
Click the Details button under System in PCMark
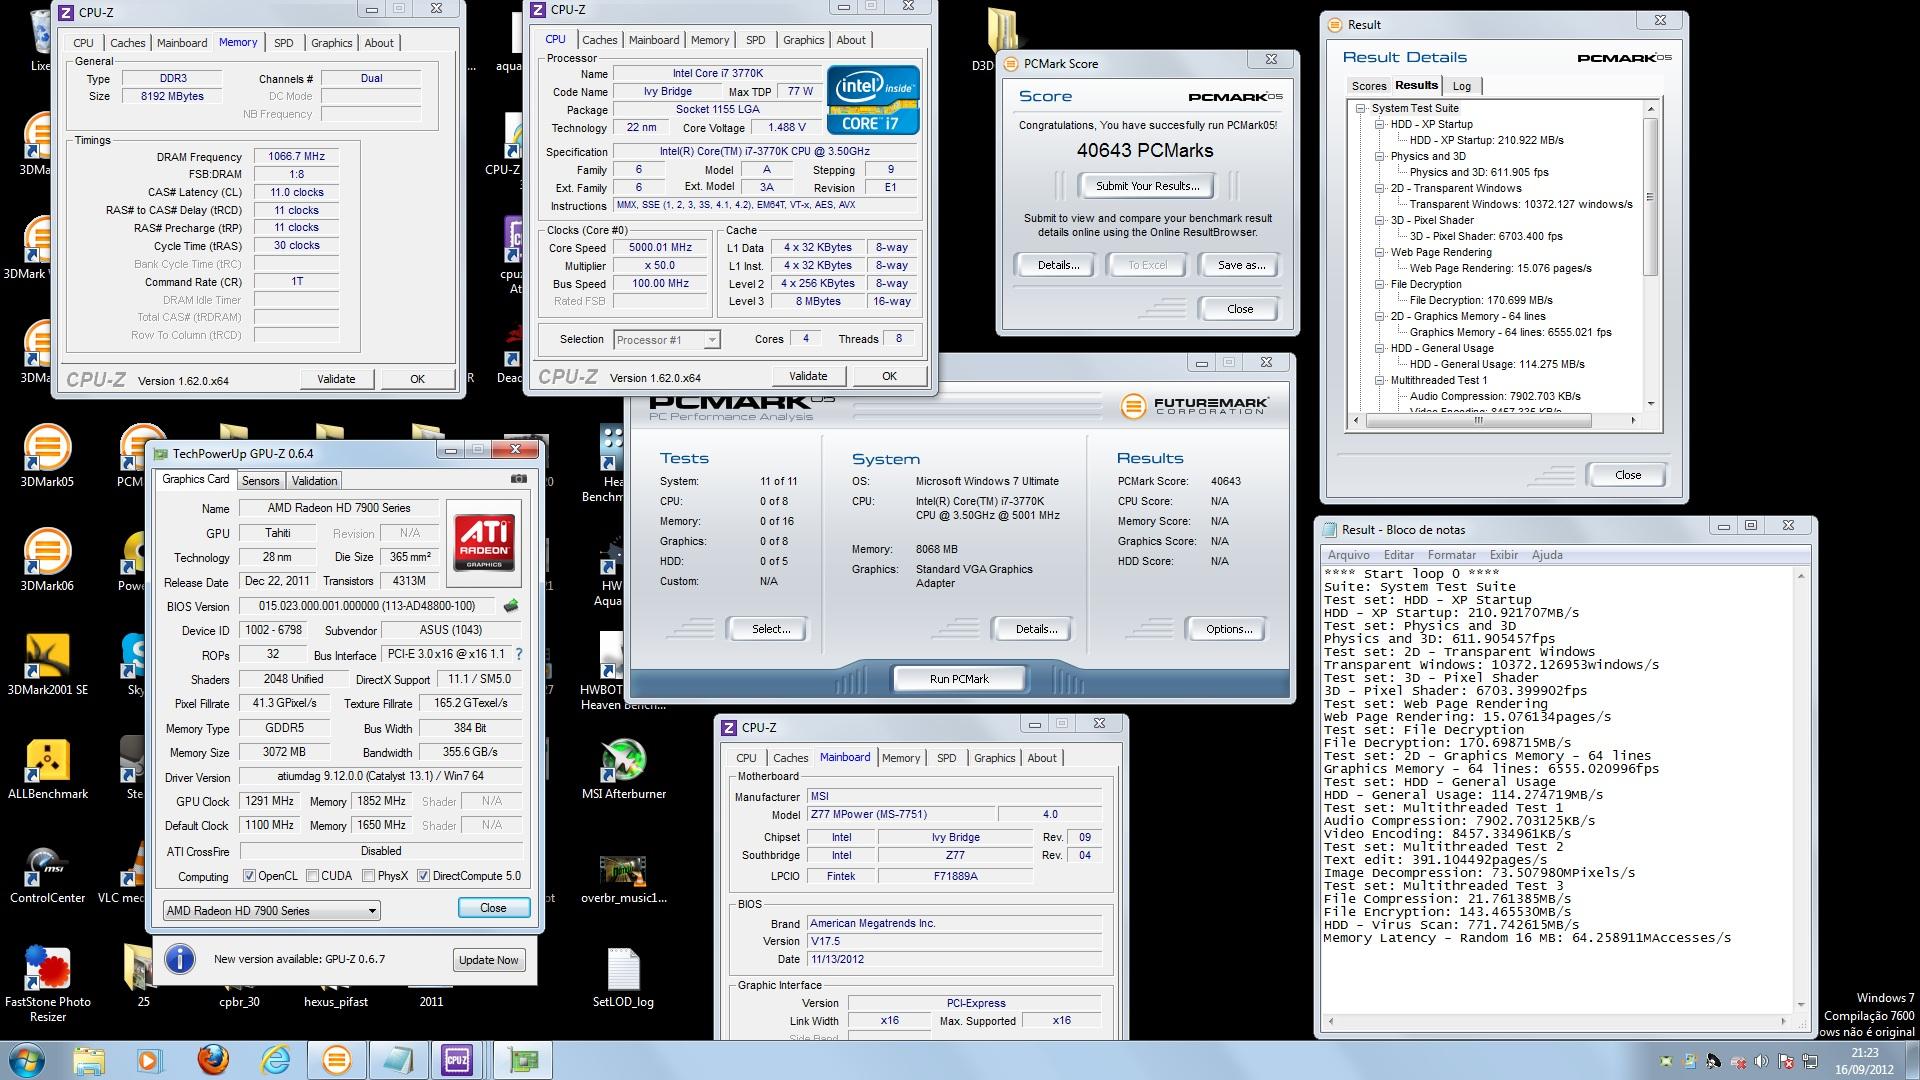click(1036, 629)
